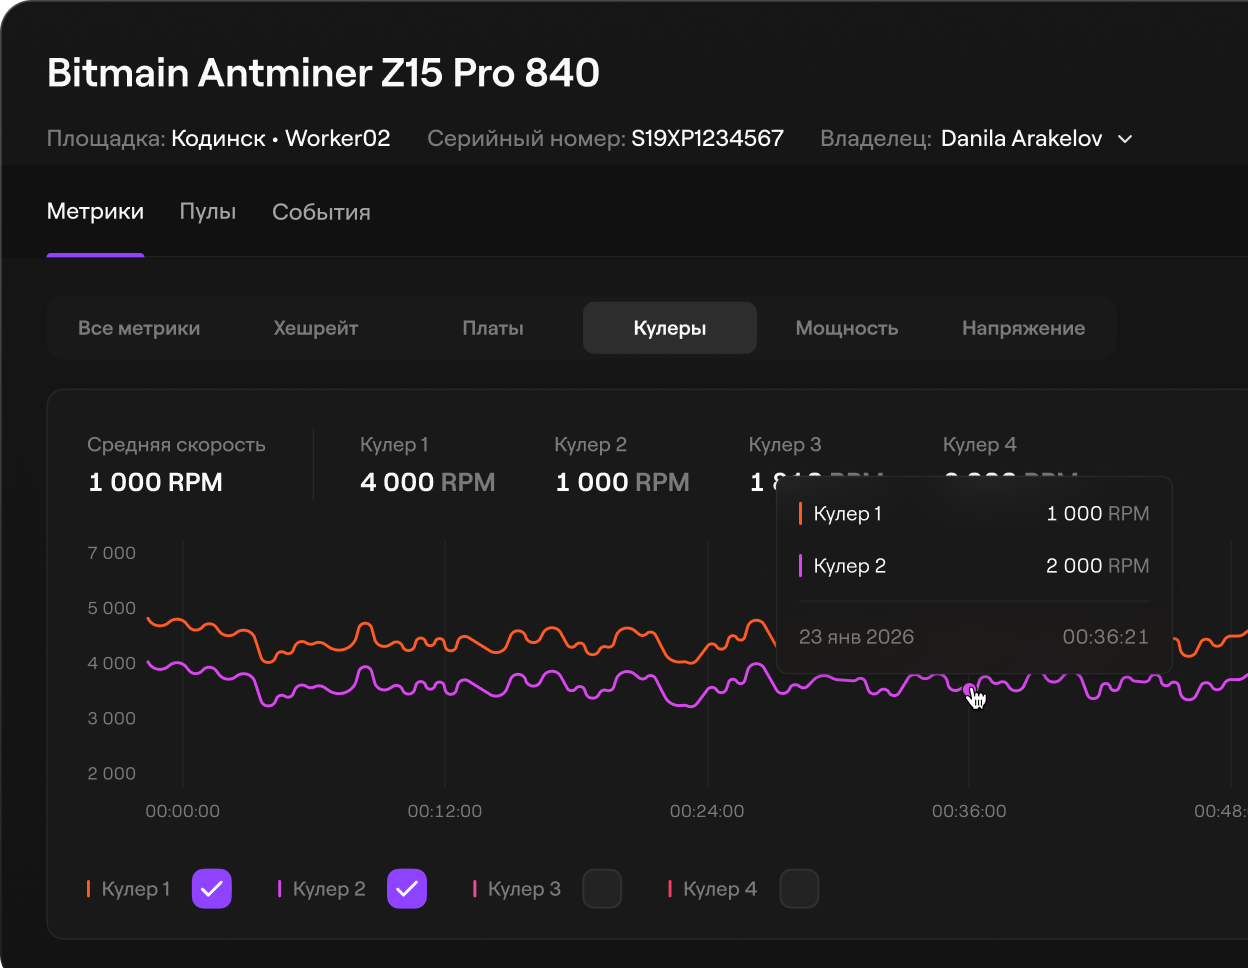
Task: Enable the Кулер 4 checkbox
Action: point(799,888)
